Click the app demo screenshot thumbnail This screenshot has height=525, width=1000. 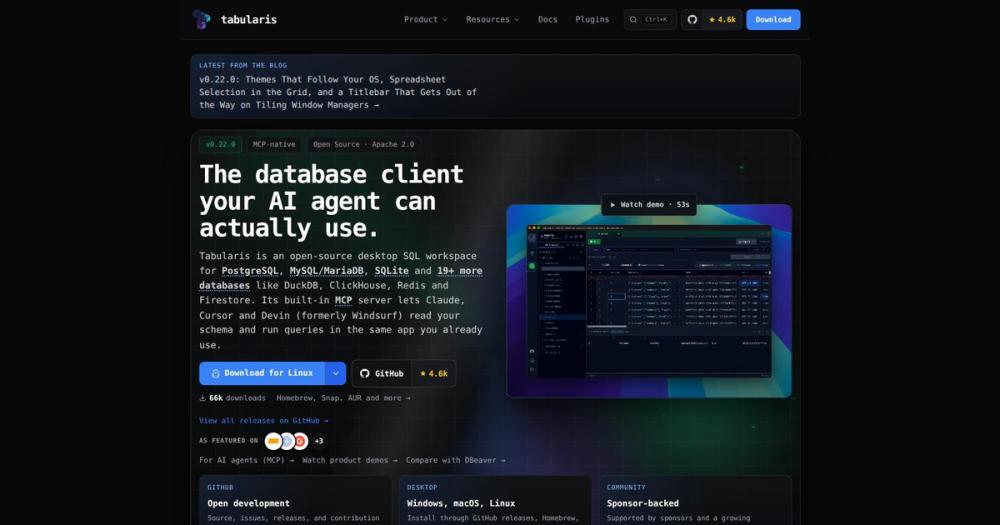(649, 301)
